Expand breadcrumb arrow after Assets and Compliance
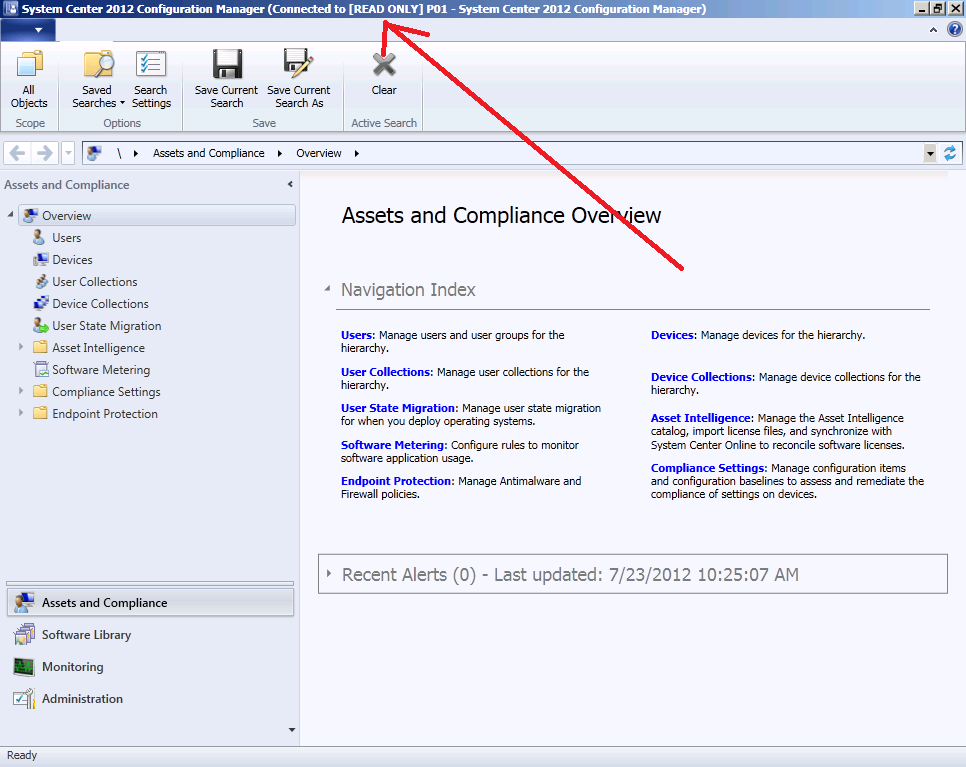The height and width of the screenshot is (767, 966). click(x=280, y=153)
